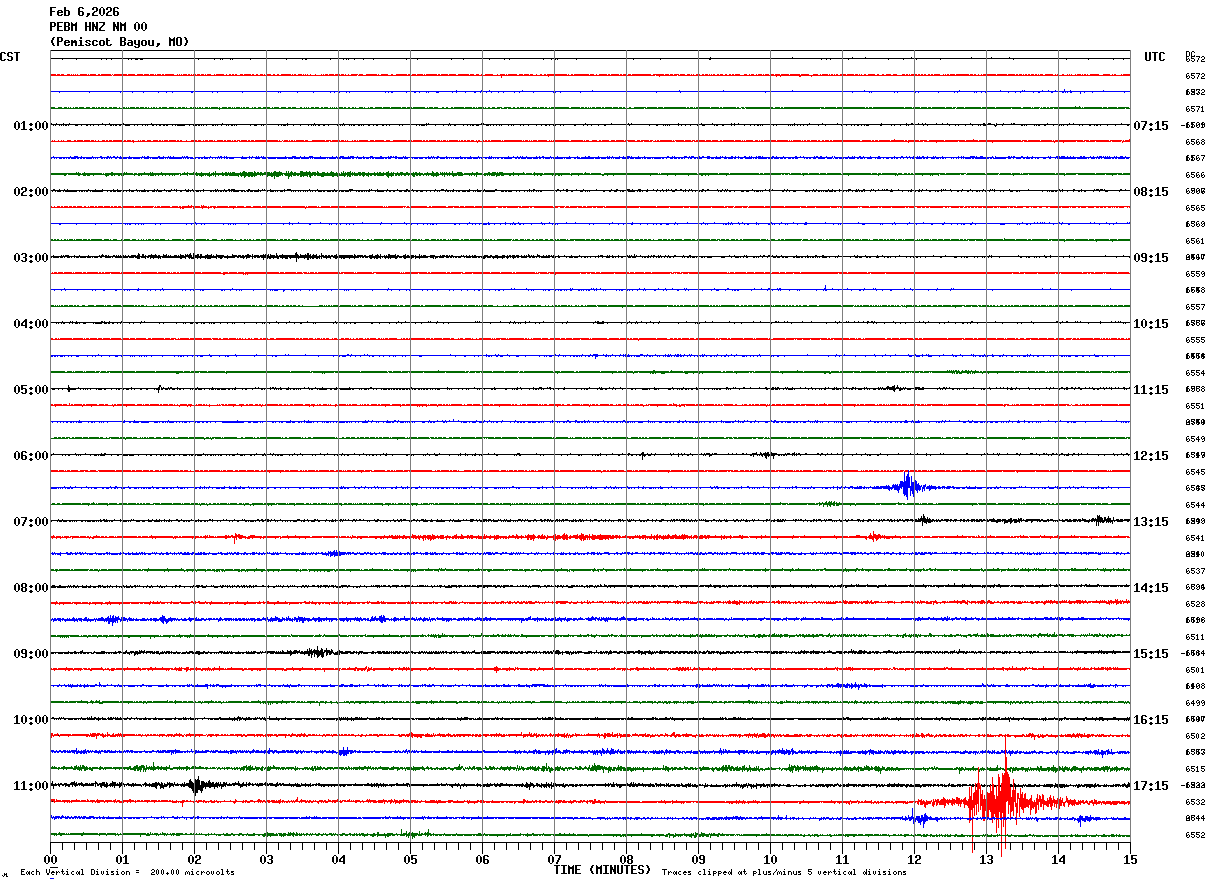This screenshot has width=1210, height=886.
Task: Click minute tick label 07 on the time axis
Action: pyautogui.click(x=555, y=859)
